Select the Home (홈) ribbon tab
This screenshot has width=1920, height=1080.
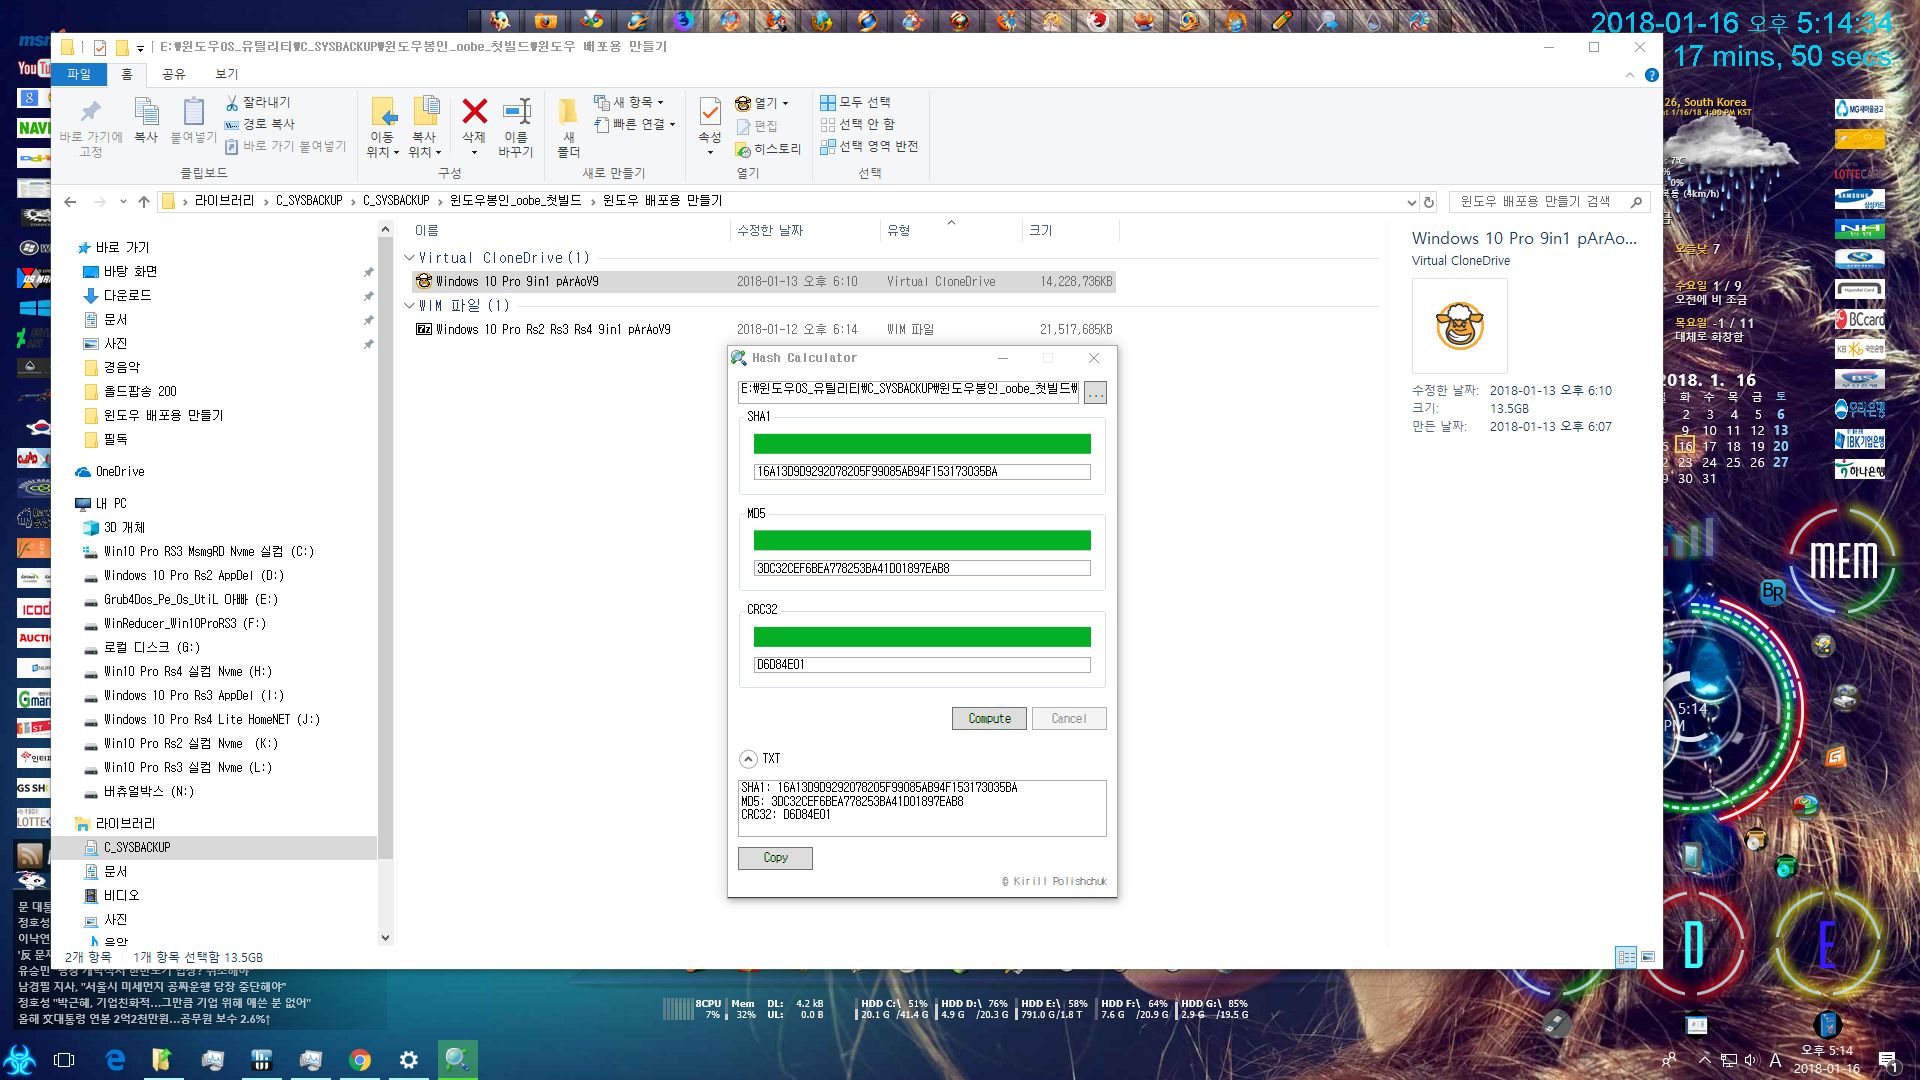coord(127,74)
